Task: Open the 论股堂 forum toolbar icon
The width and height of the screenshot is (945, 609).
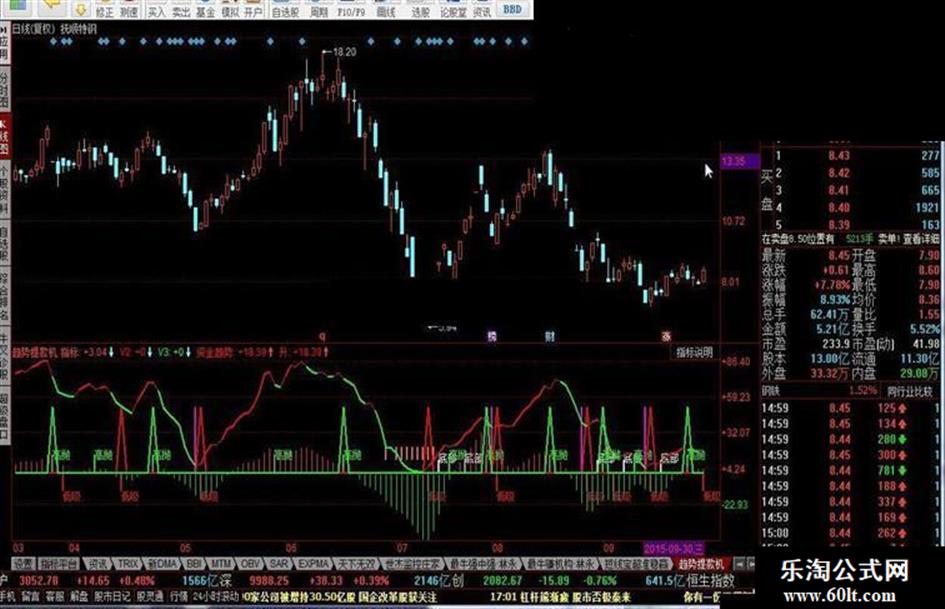Action: pos(453,9)
